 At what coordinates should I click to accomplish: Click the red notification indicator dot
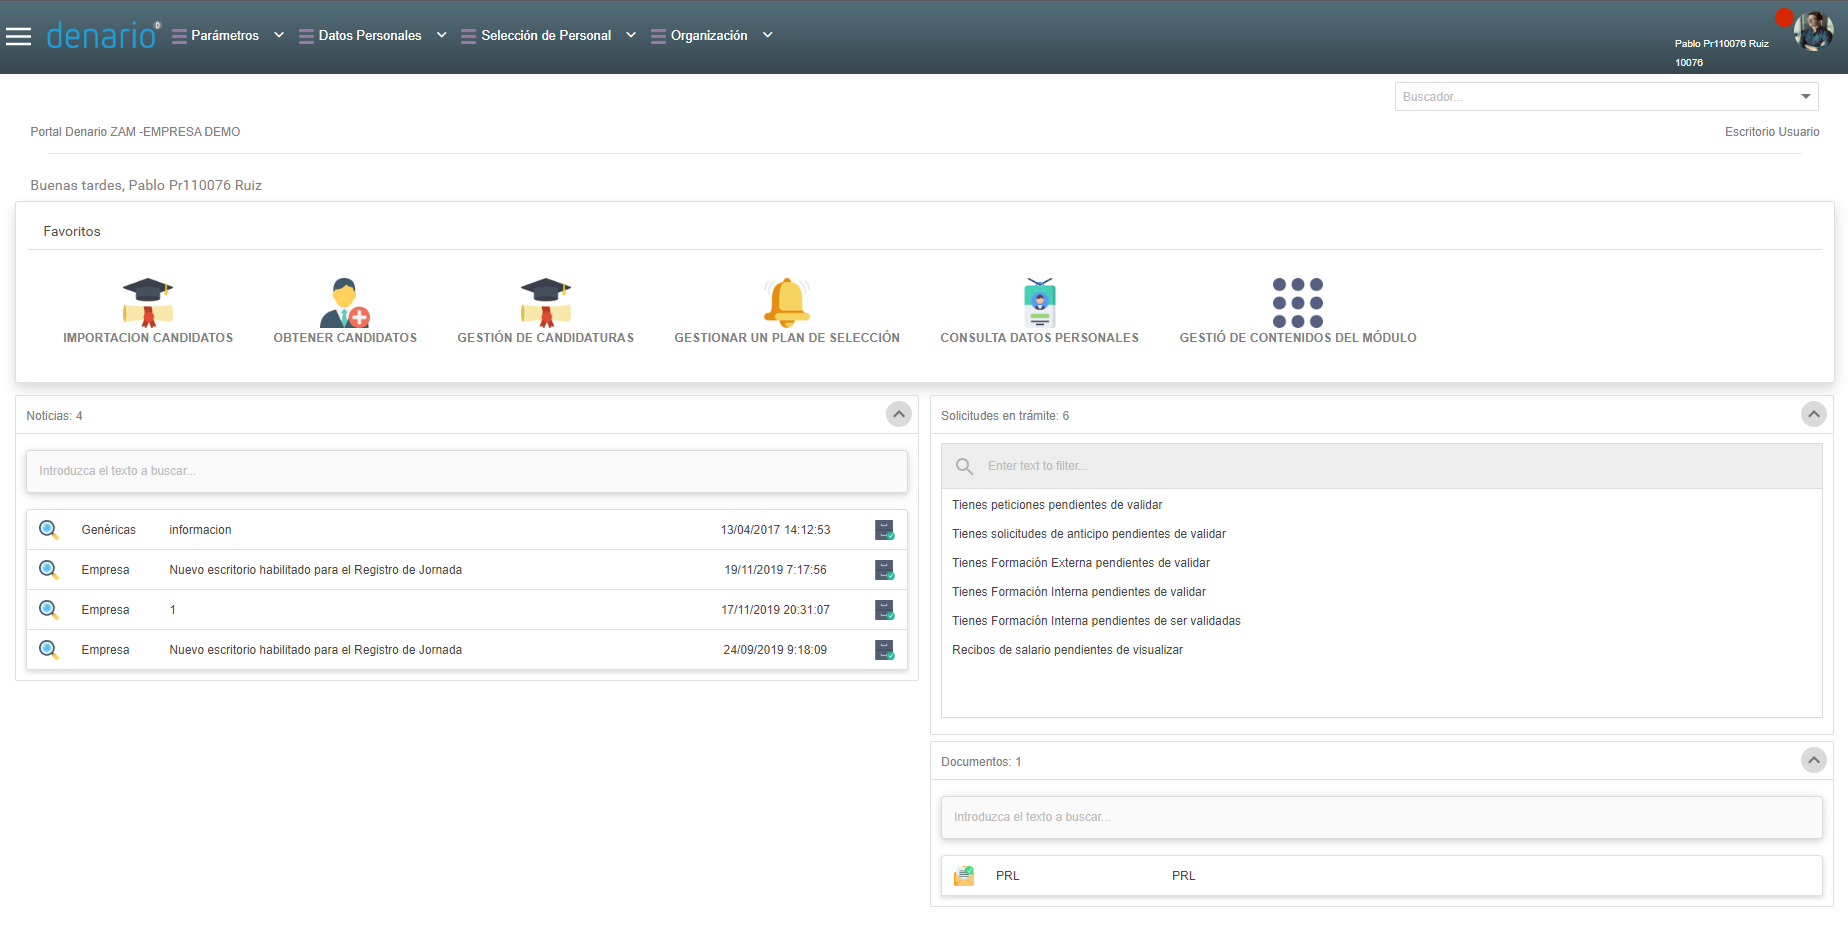1784,17
